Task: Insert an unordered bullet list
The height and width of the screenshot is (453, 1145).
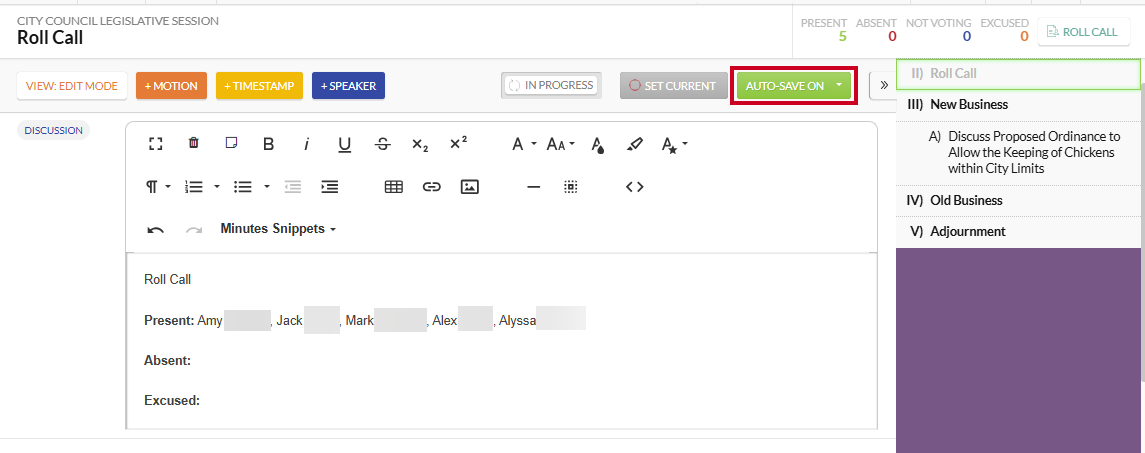Action: (242, 187)
